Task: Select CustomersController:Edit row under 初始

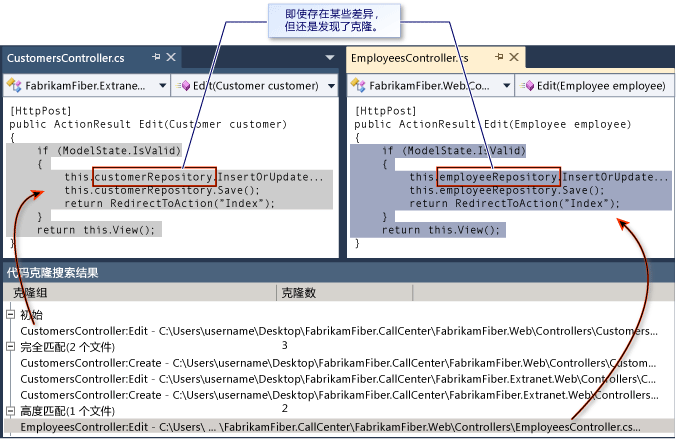Action: tap(339, 331)
